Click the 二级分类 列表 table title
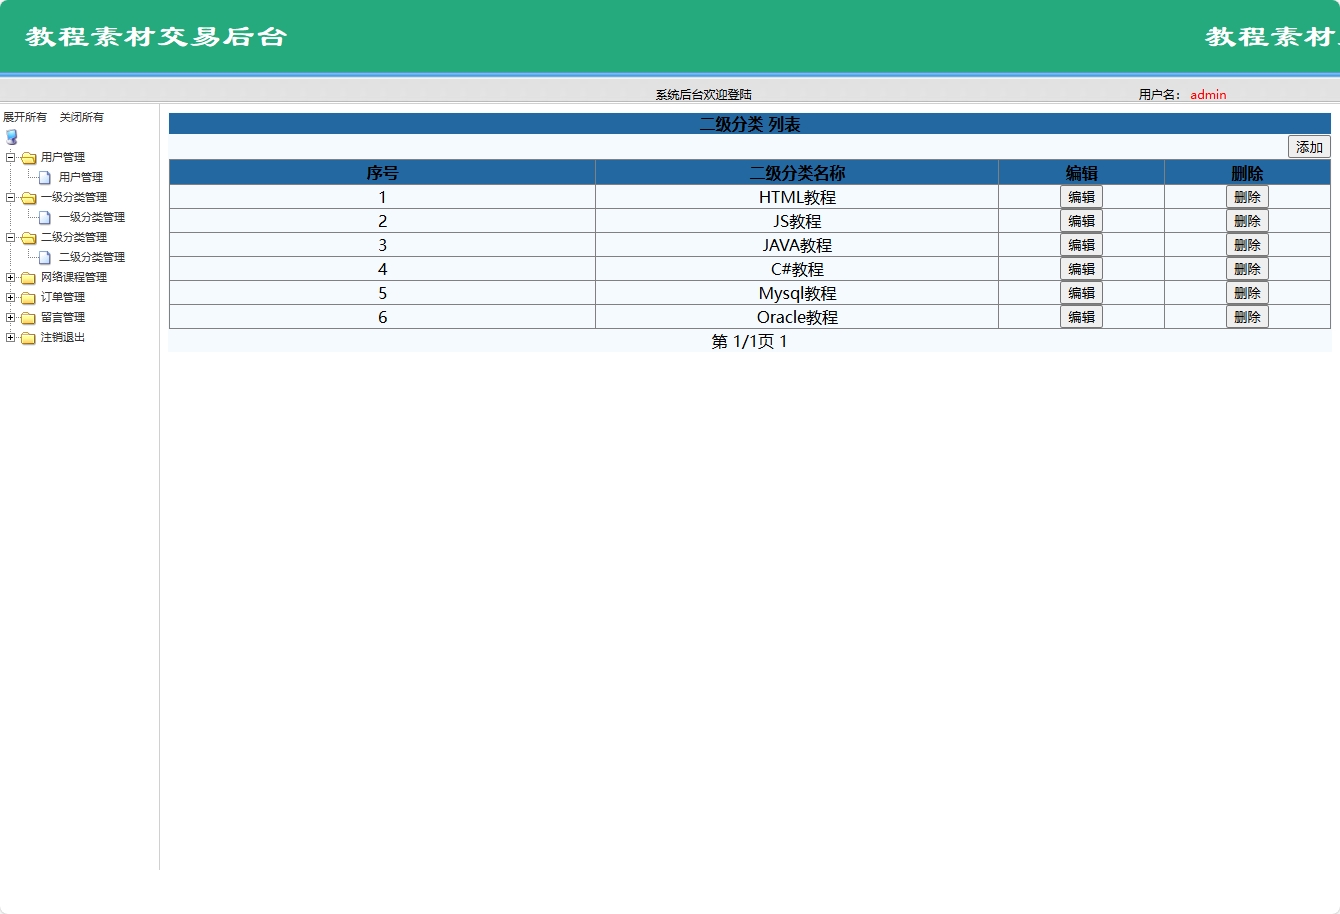 (x=750, y=124)
